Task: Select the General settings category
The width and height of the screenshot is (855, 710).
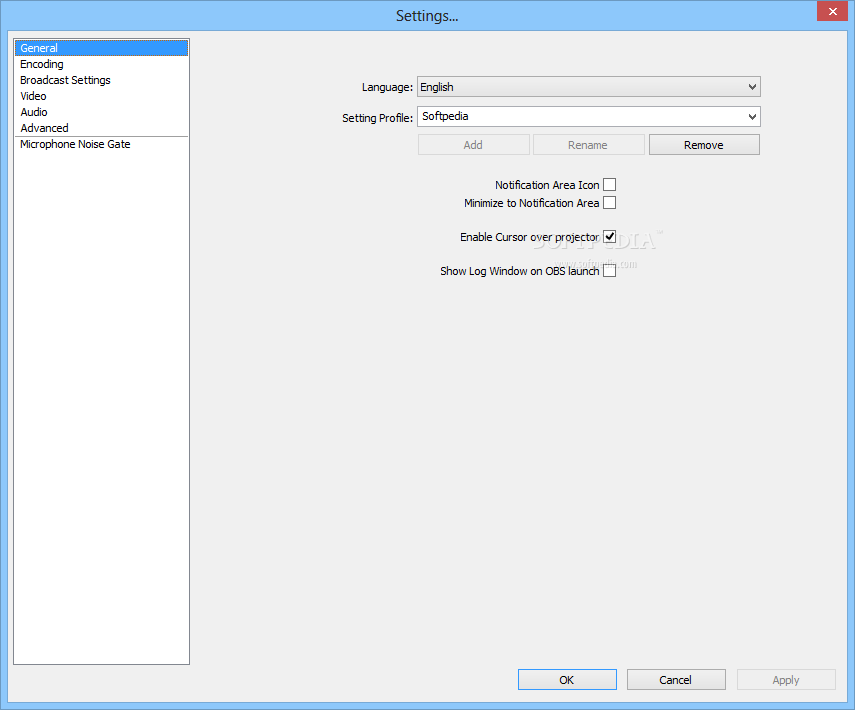Action: tap(101, 48)
